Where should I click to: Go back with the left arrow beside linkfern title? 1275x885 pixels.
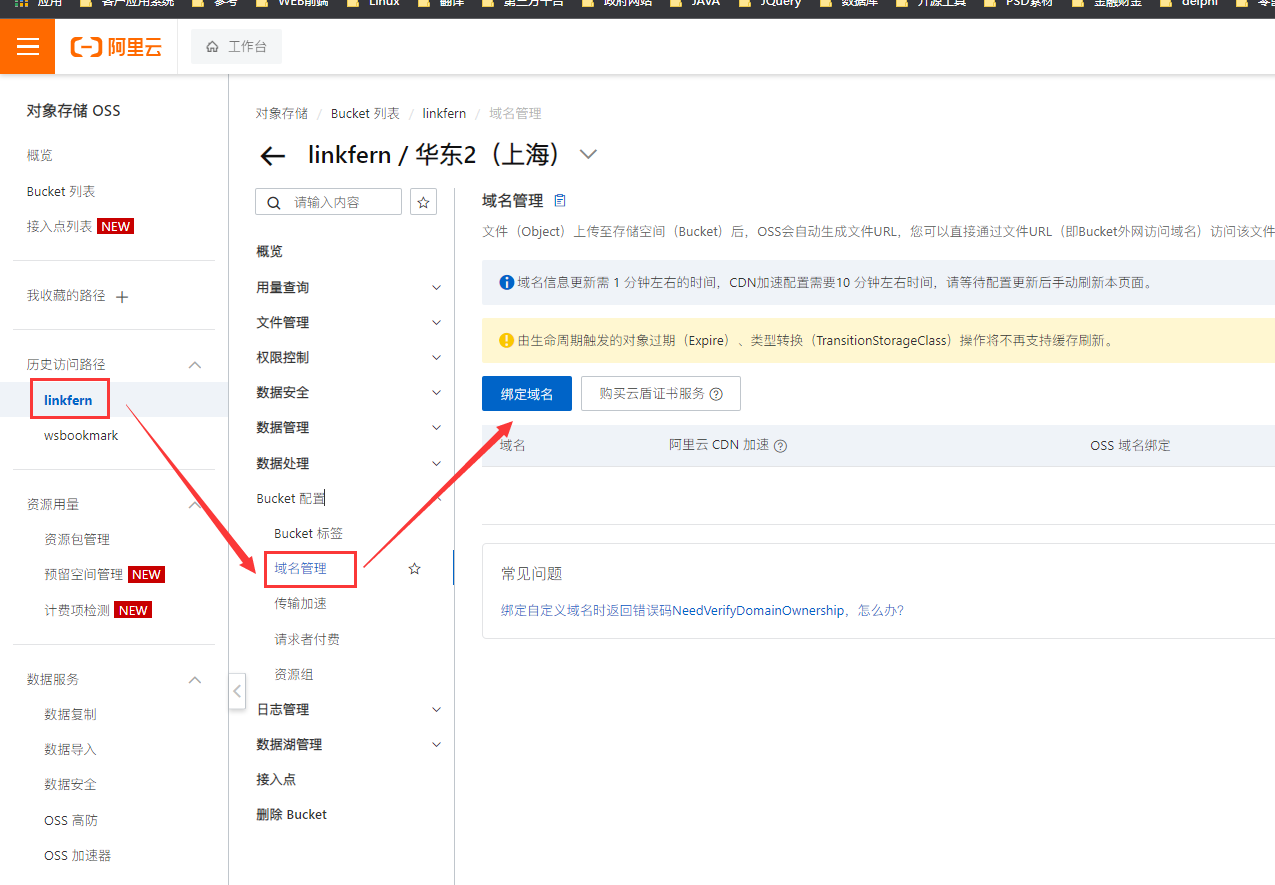tap(273, 156)
